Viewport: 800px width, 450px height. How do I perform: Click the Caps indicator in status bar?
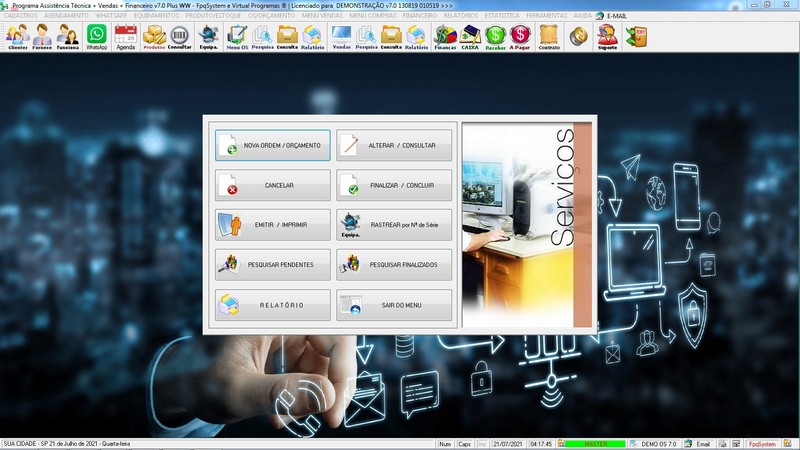tap(464, 444)
